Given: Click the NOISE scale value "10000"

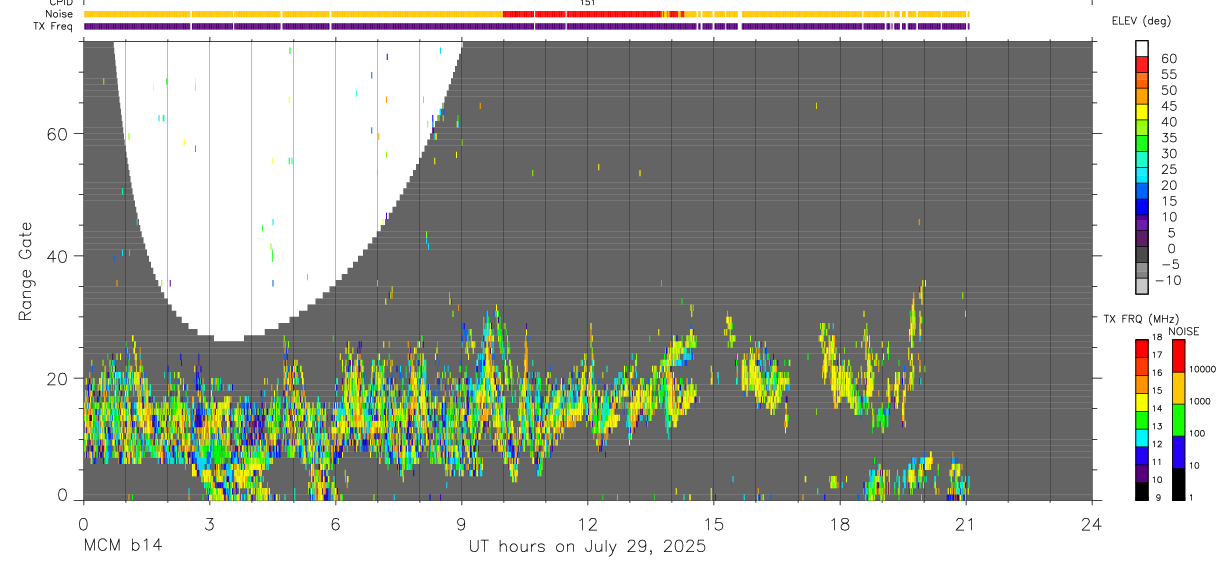Looking at the screenshot, I should point(1202,370).
